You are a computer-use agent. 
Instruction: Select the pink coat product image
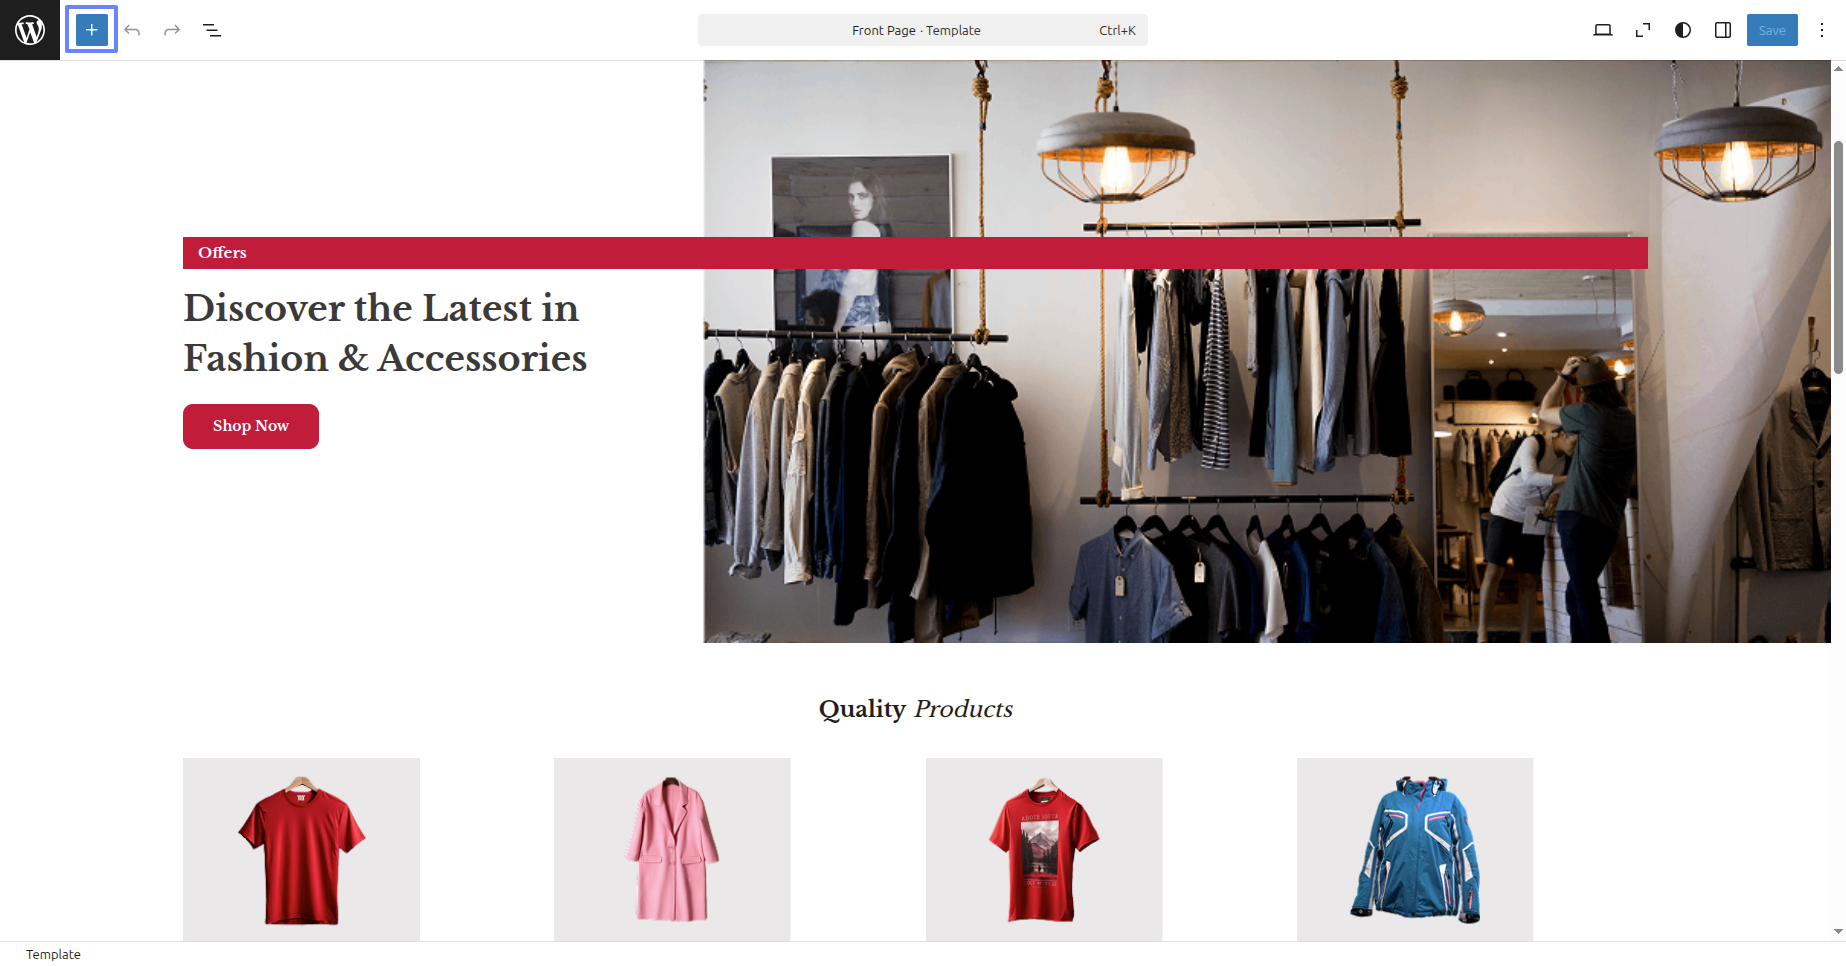(672, 849)
